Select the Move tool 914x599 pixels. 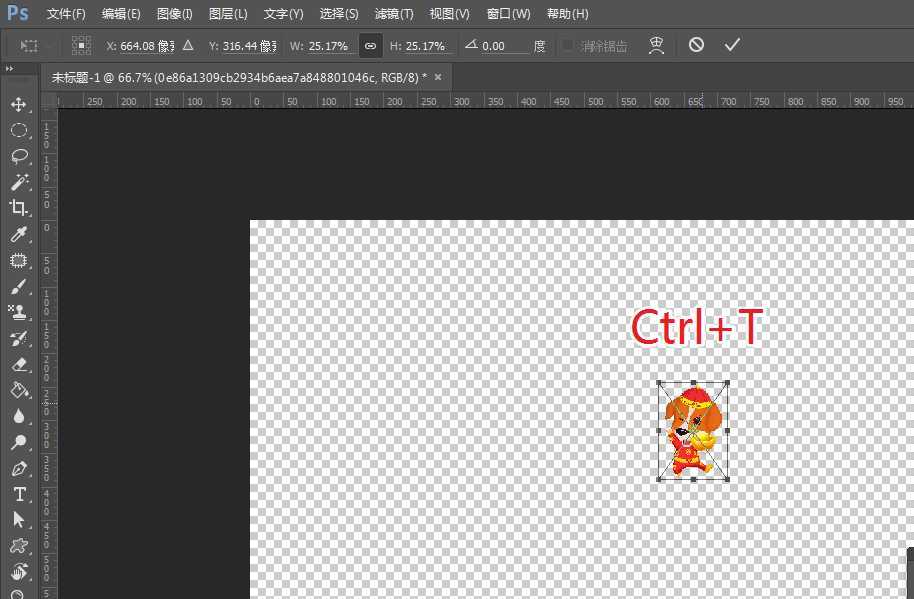coord(20,104)
